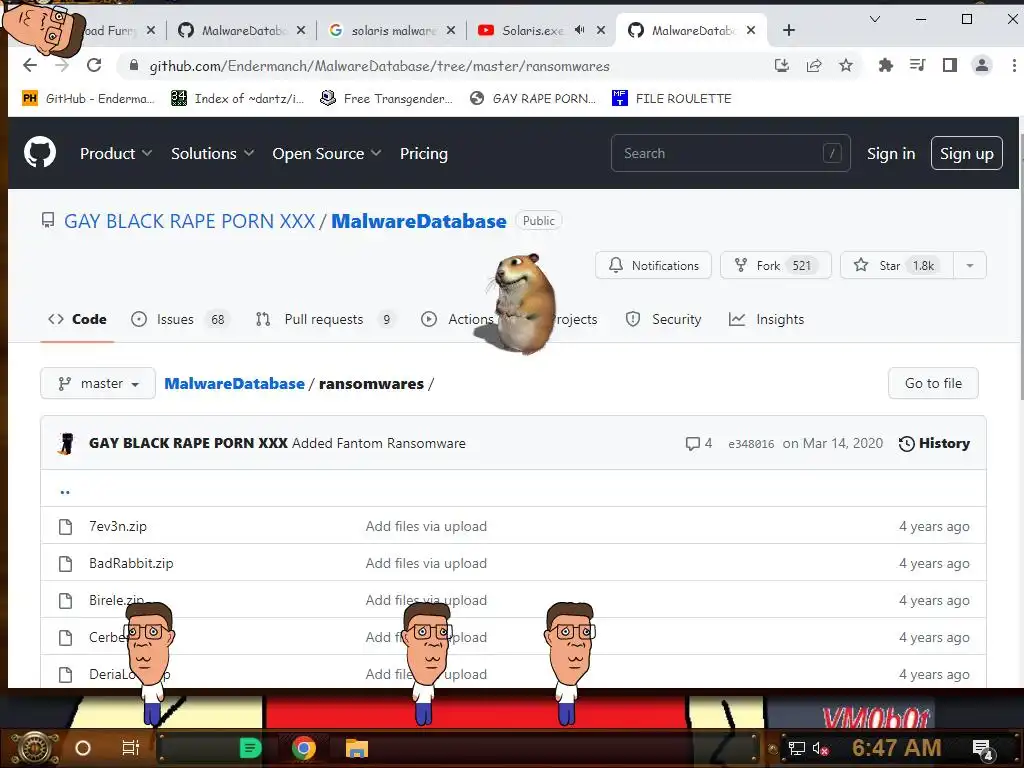Bookmark this page with the address bar star
Viewport: 1024px width, 768px height.
coord(846,65)
